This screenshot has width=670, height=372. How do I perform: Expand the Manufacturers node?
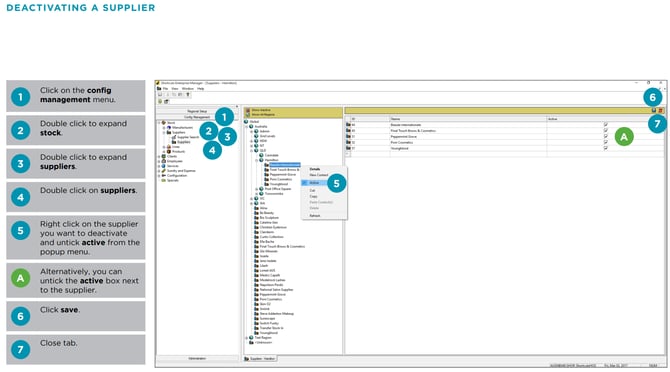pyautogui.click(x=164, y=127)
